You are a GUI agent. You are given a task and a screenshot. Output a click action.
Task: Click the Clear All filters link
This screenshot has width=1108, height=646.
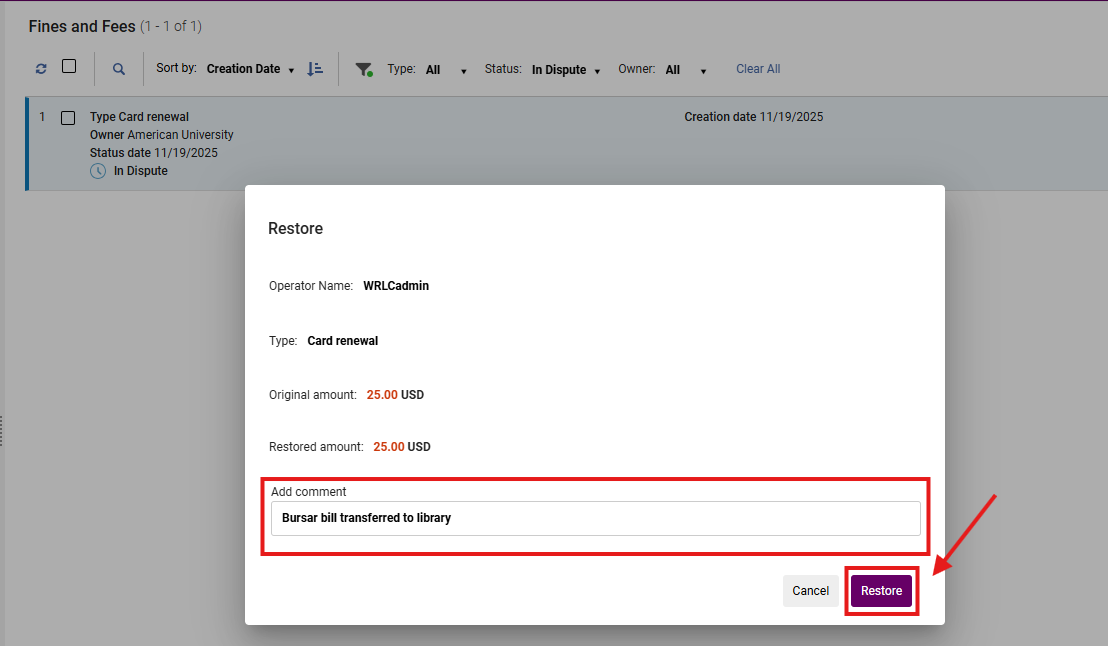758,69
